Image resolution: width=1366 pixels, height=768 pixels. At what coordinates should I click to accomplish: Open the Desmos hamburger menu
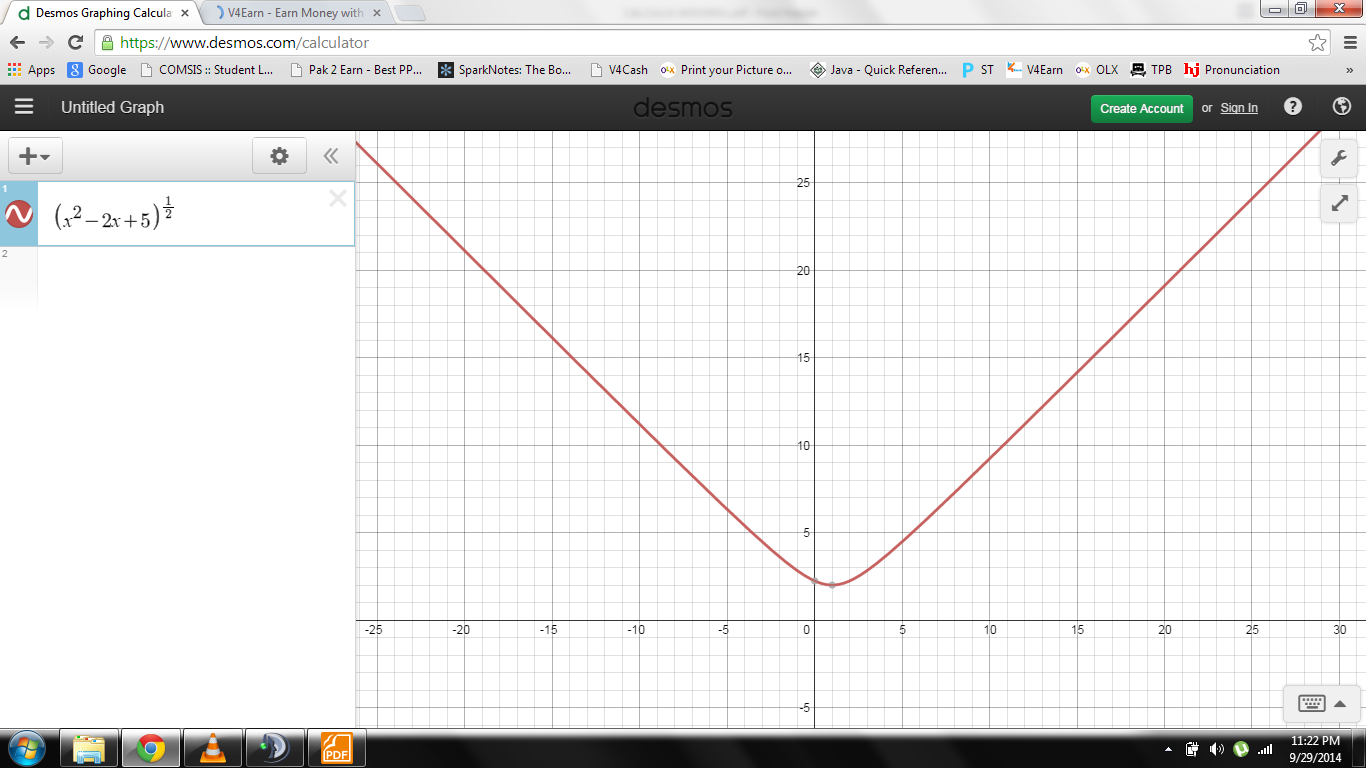point(24,107)
